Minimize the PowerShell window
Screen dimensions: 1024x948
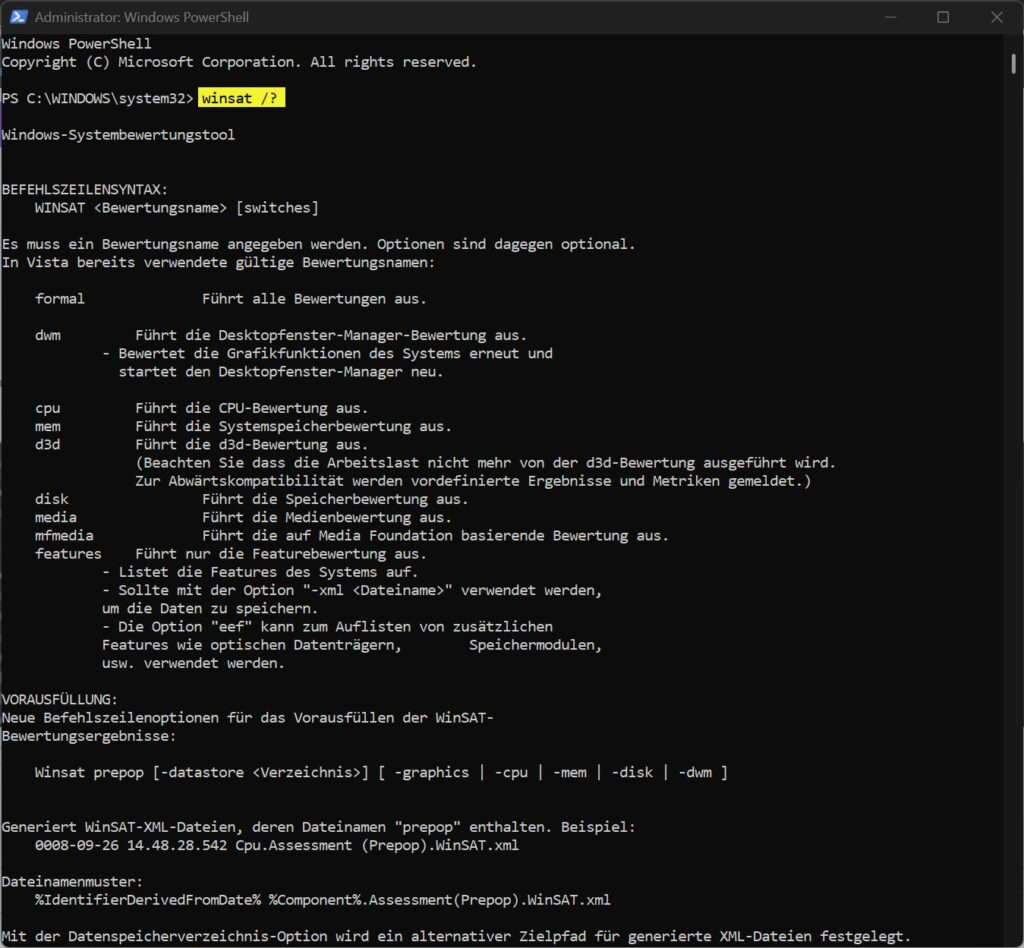point(889,17)
